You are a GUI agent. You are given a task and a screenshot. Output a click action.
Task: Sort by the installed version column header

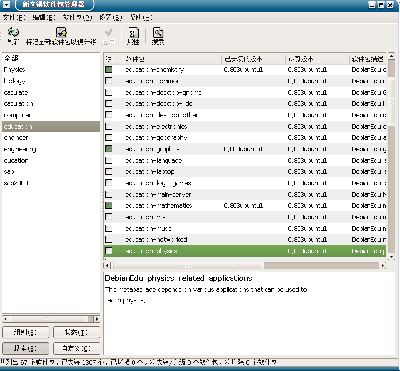point(254,59)
